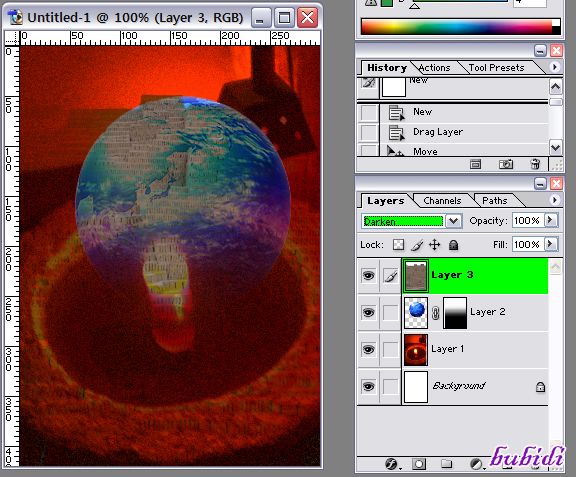This screenshot has height=477, width=576.
Task: Click the New history state icon
Action: pyautogui.click(x=396, y=113)
